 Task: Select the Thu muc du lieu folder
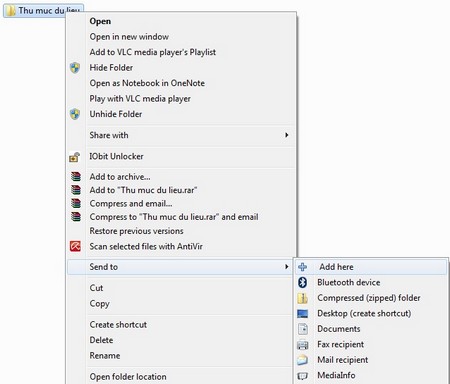(43, 11)
